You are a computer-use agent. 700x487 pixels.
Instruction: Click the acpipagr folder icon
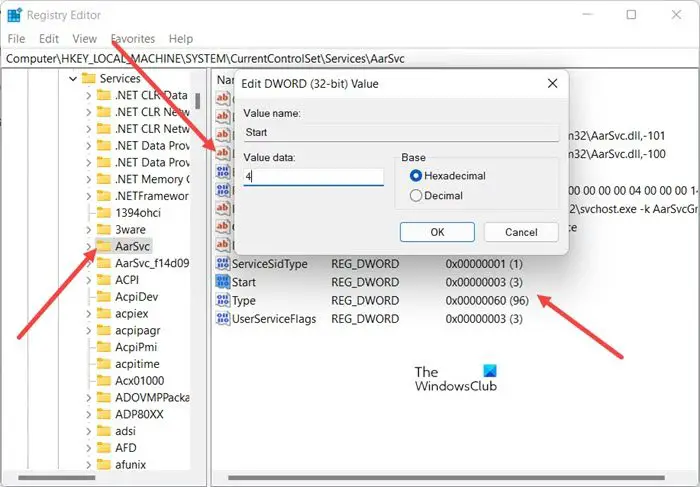tap(104, 330)
